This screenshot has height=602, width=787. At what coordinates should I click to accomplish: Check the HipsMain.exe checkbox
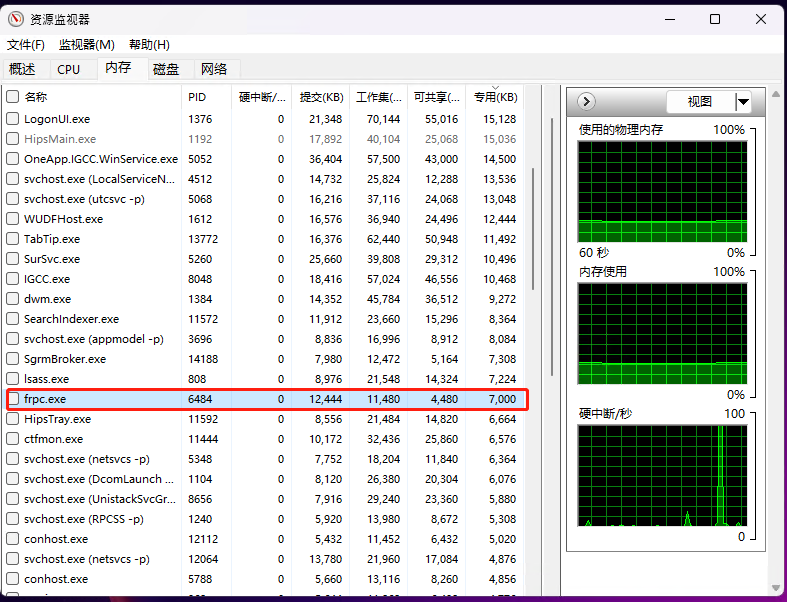point(13,139)
